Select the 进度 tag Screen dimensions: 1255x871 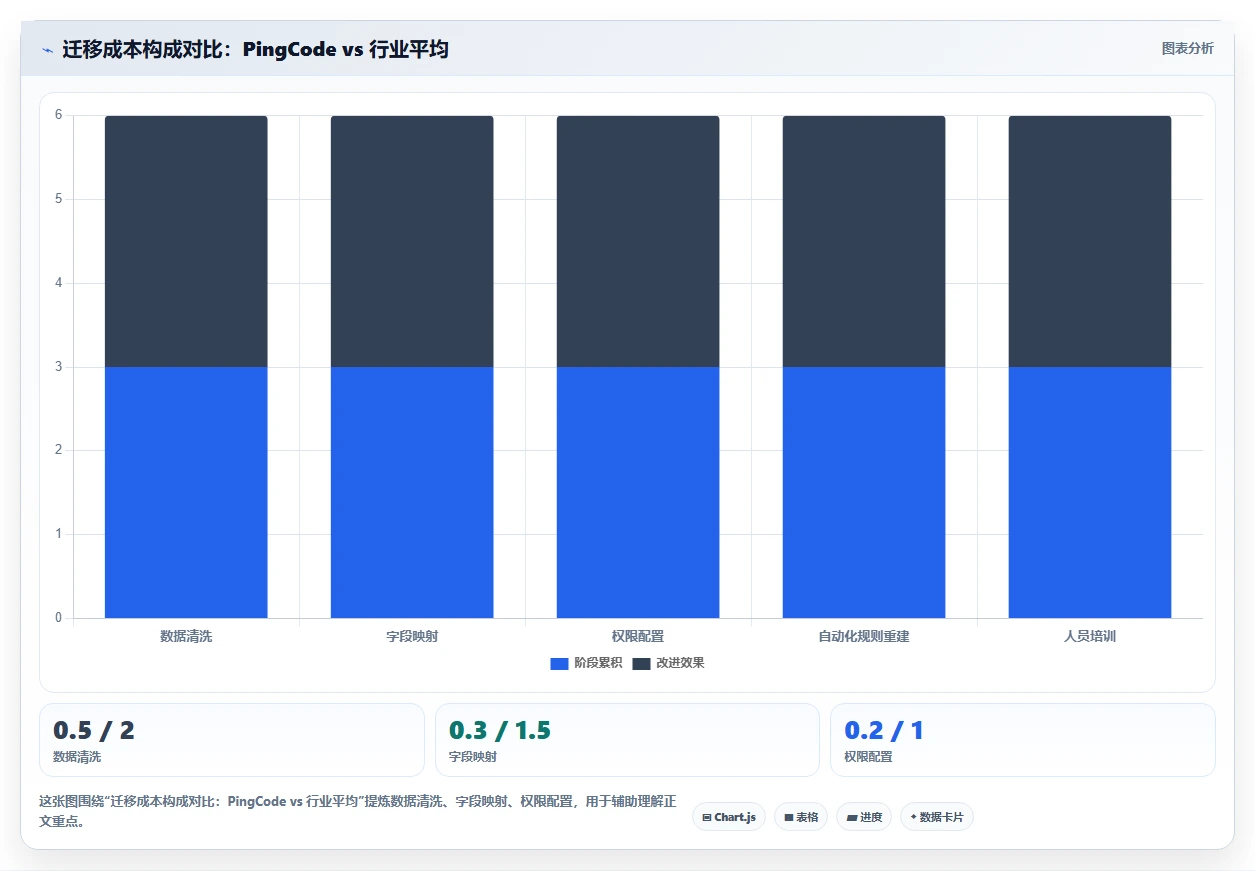click(x=864, y=817)
